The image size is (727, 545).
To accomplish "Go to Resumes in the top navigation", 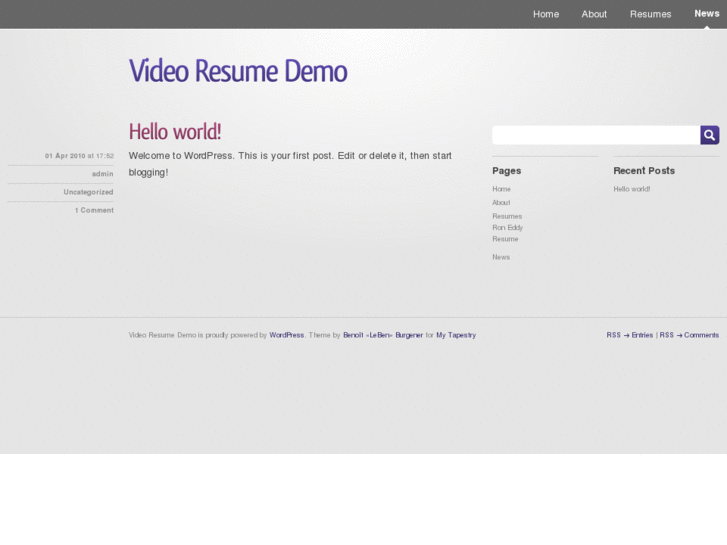I will coord(650,14).
